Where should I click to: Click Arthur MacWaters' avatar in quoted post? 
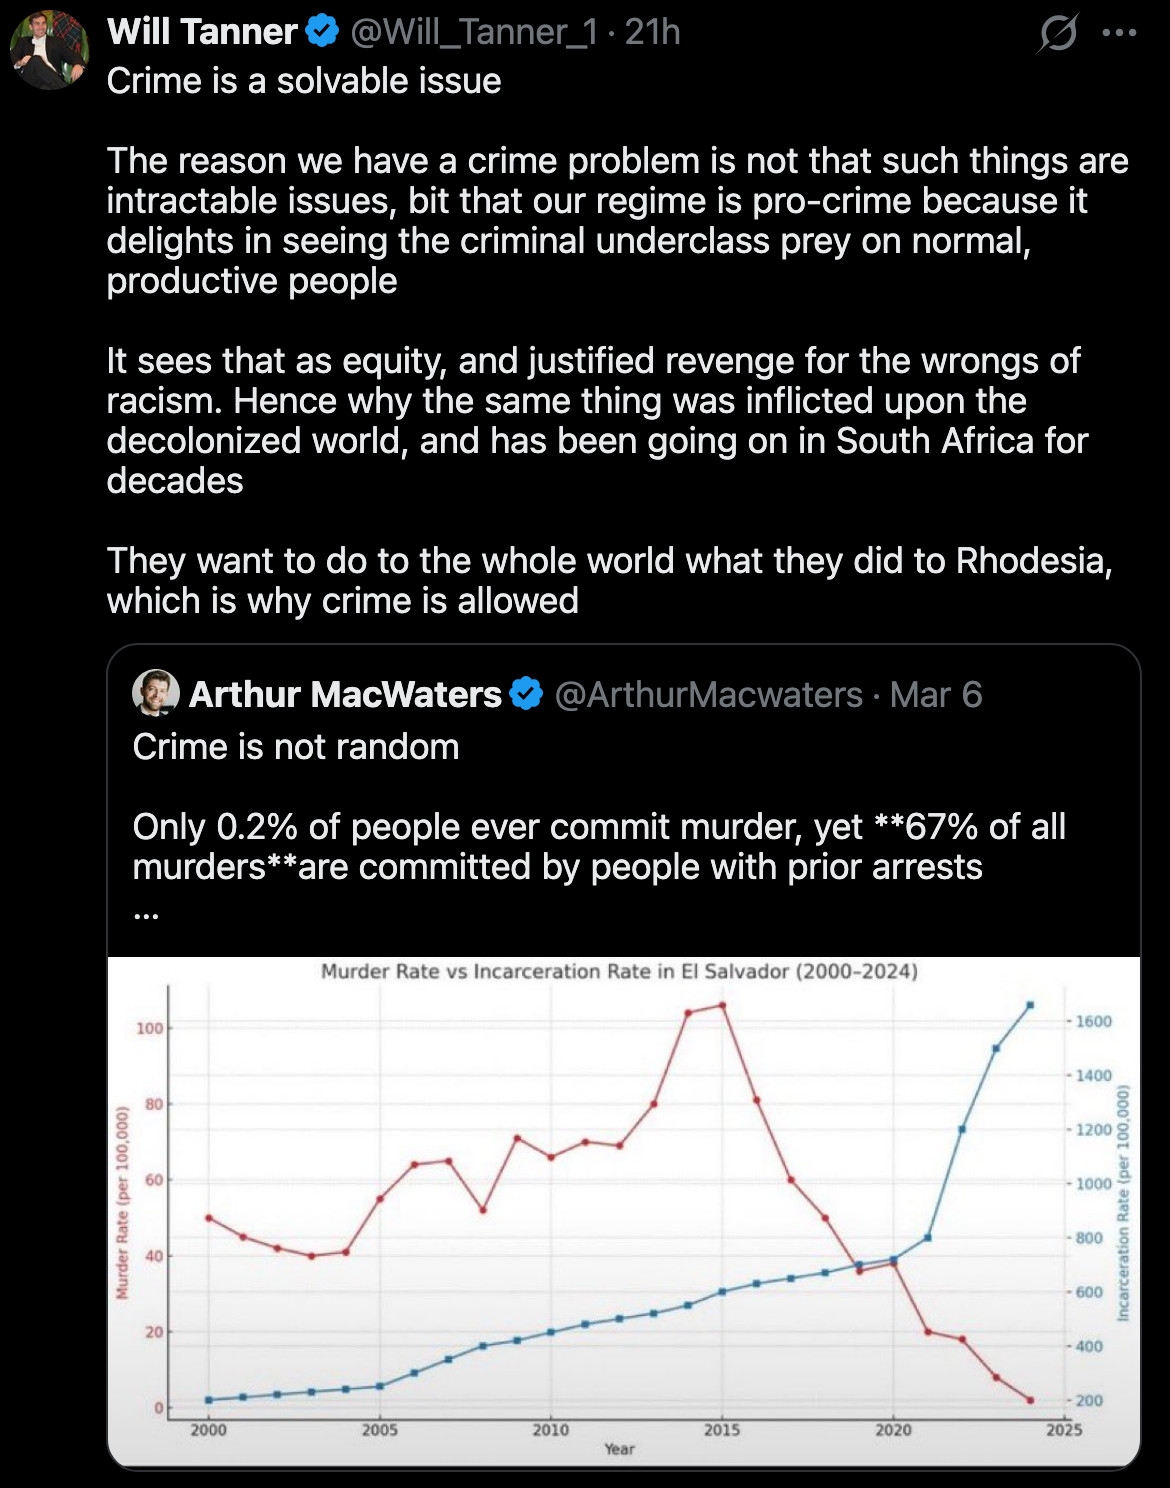pyautogui.click(x=156, y=693)
